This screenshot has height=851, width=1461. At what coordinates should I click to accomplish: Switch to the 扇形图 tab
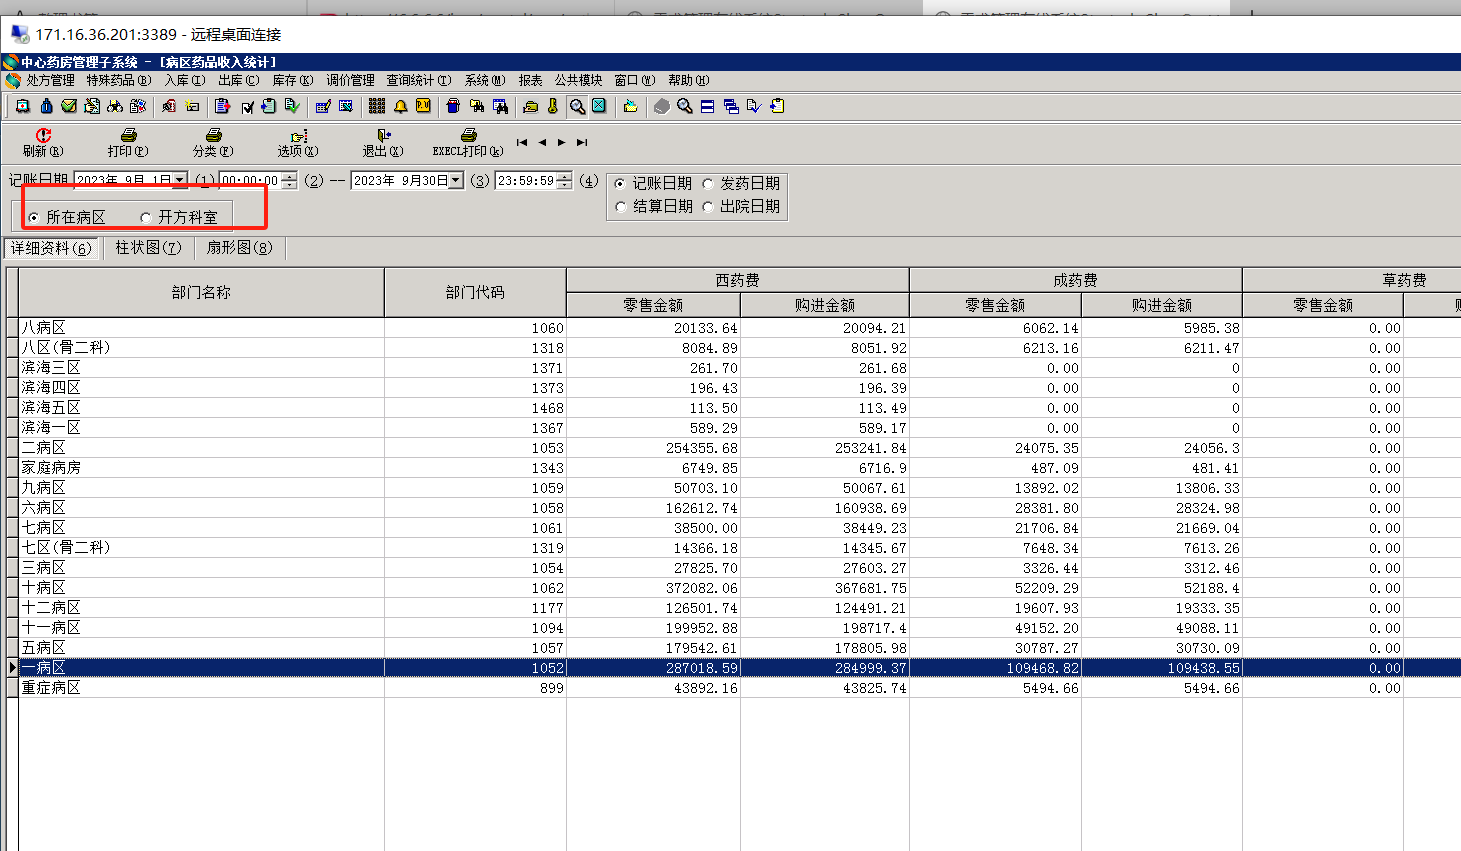239,247
